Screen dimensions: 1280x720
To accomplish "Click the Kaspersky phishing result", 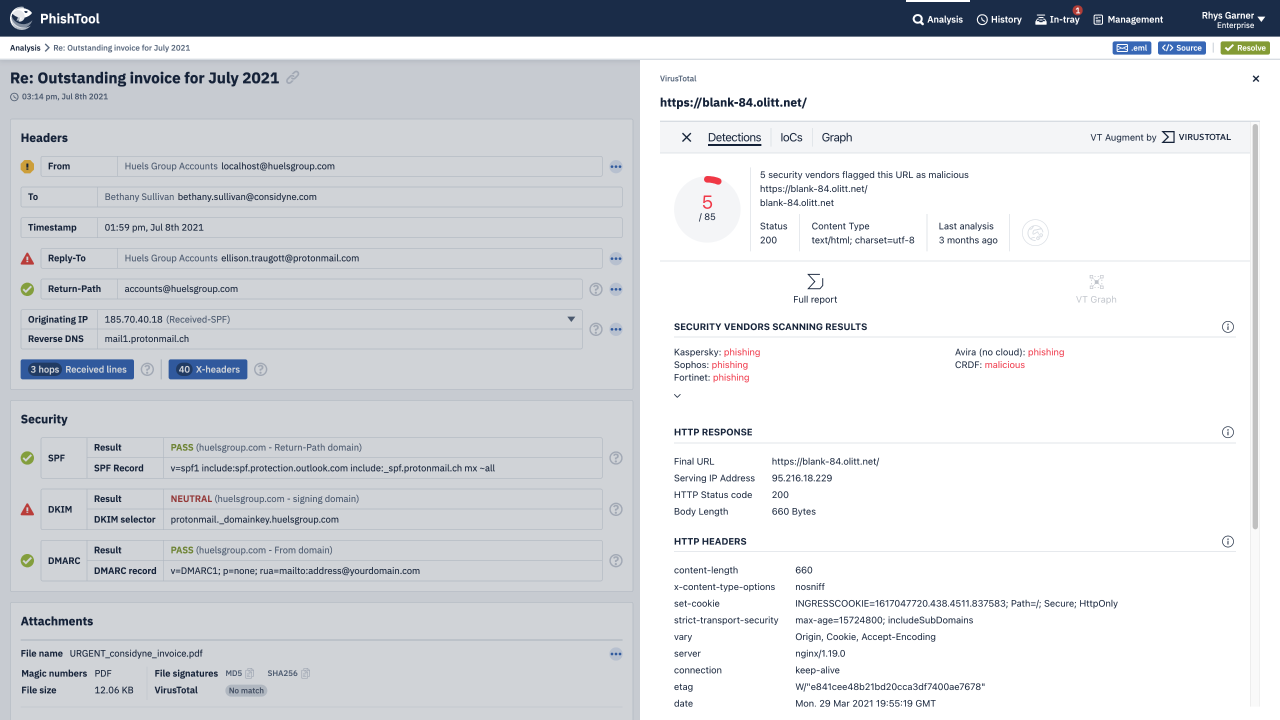I will (742, 352).
